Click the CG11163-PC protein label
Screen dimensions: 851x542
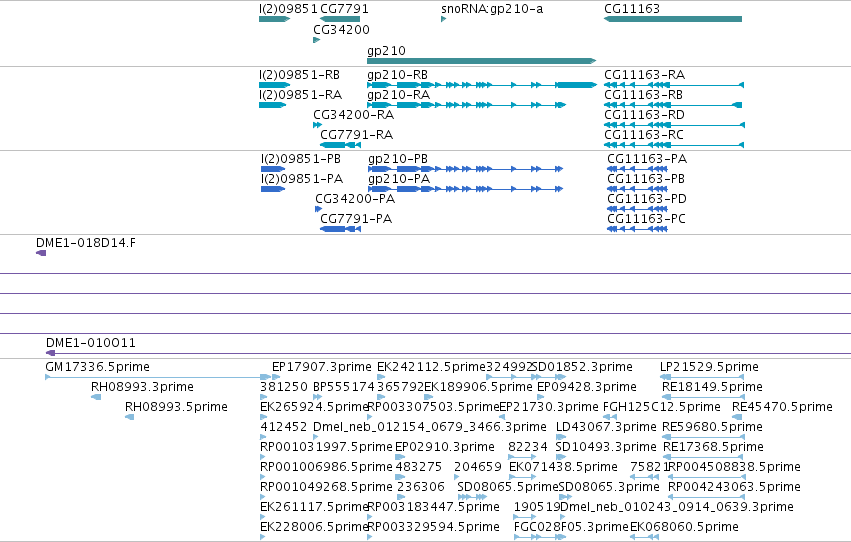tap(646, 219)
